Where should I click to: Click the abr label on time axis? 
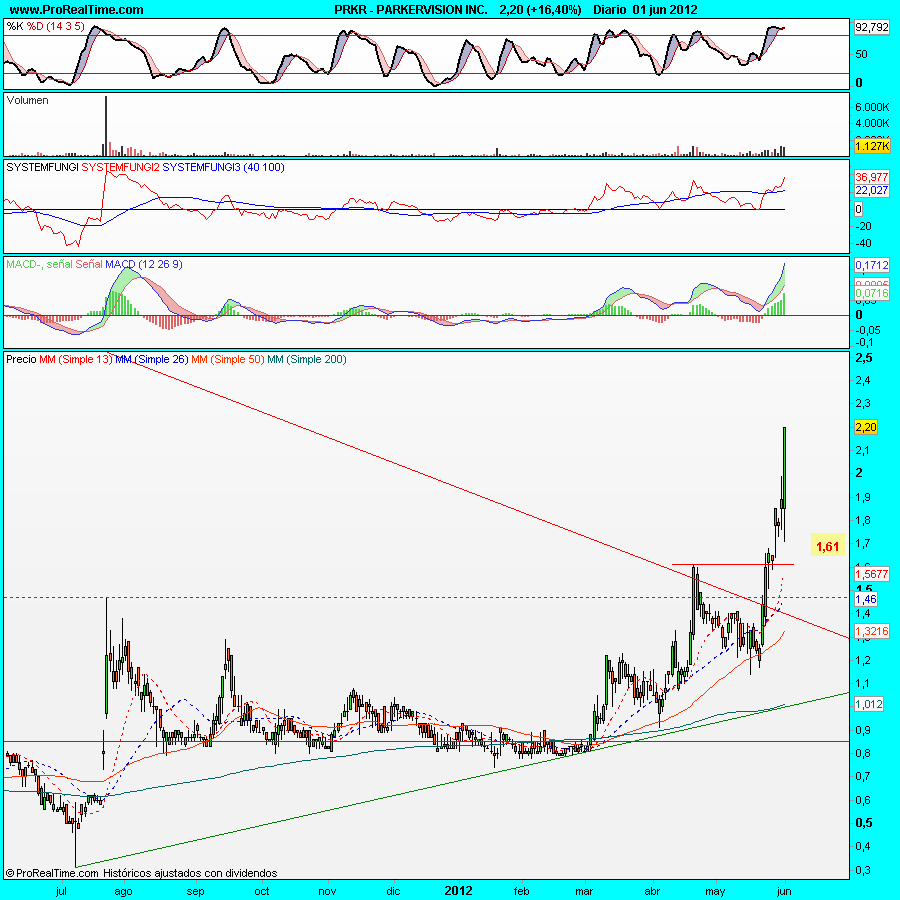[652, 891]
